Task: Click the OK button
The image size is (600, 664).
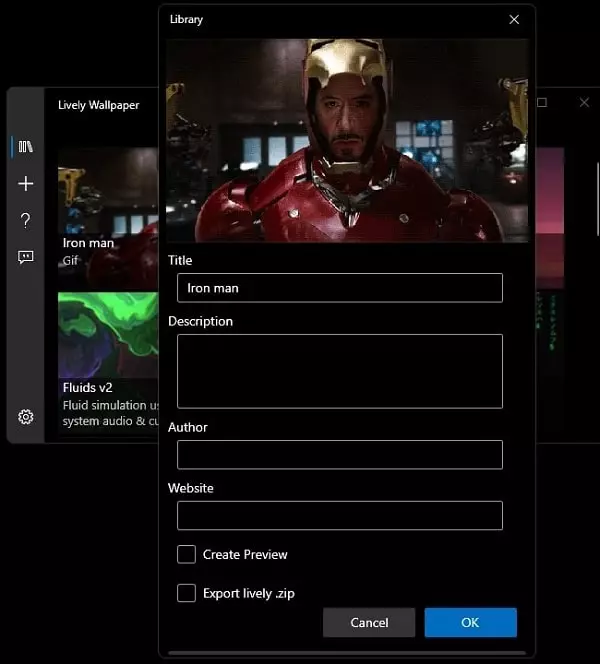Action: pyautogui.click(x=470, y=622)
